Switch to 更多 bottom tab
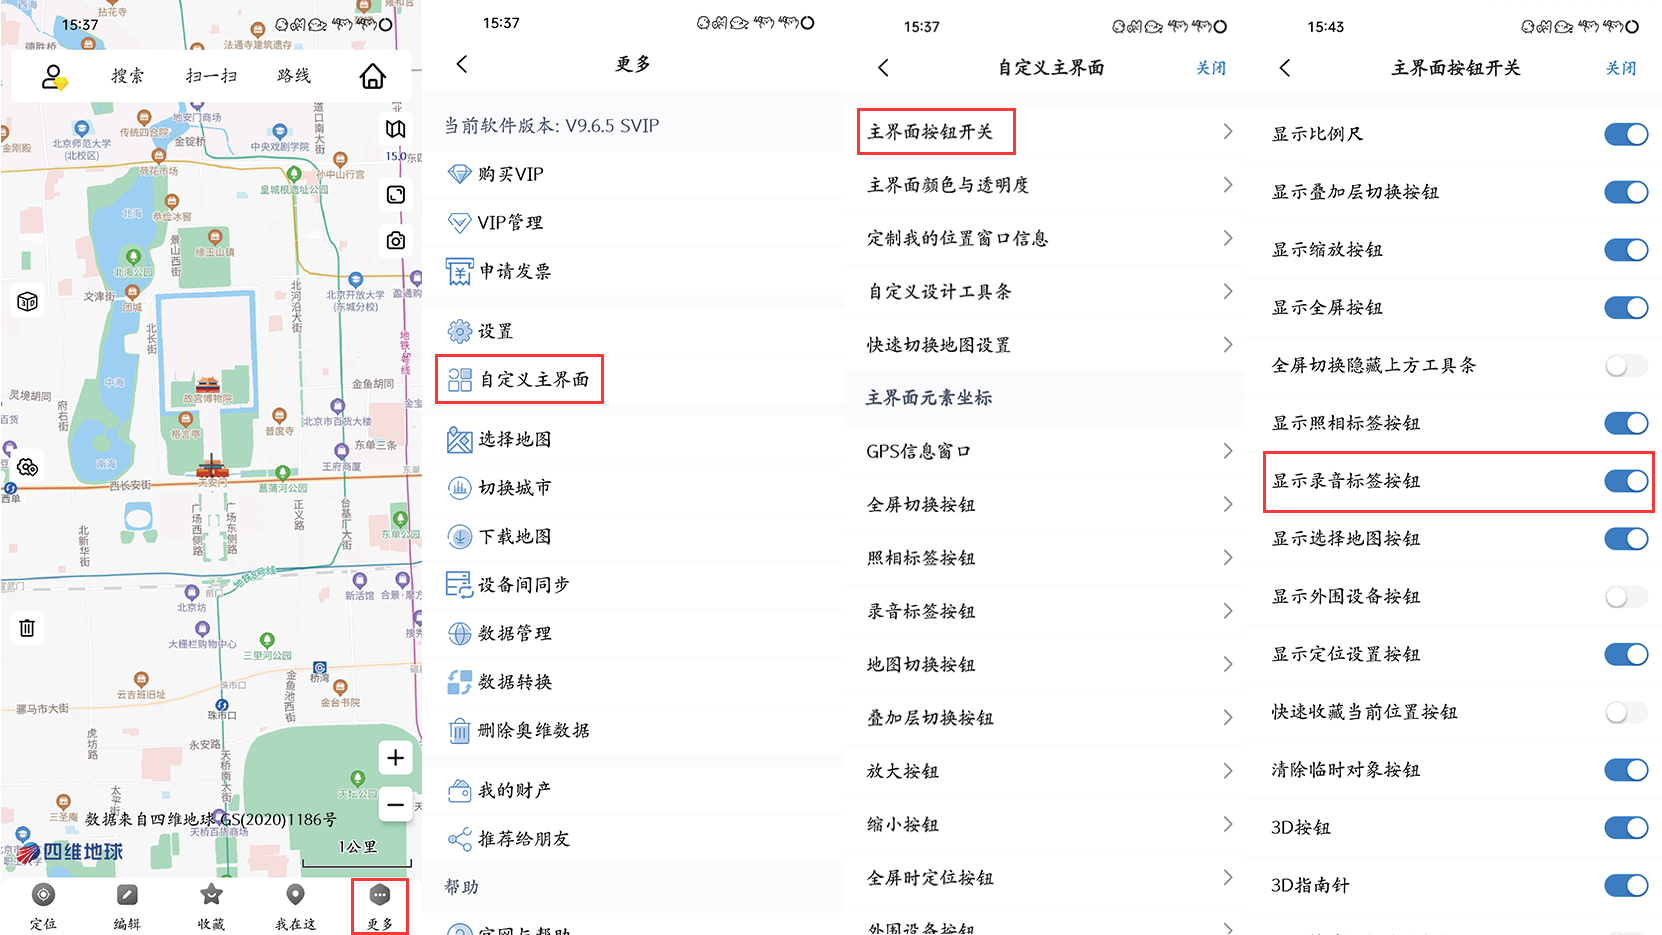Image resolution: width=1662 pixels, height=935 pixels. coord(379,906)
